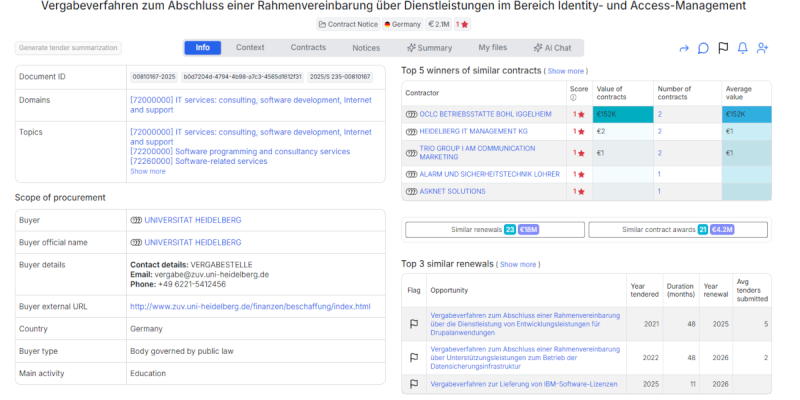Click the 23 count badge on Similar renewals
This screenshot has height=400, width=800.
[x=510, y=230]
